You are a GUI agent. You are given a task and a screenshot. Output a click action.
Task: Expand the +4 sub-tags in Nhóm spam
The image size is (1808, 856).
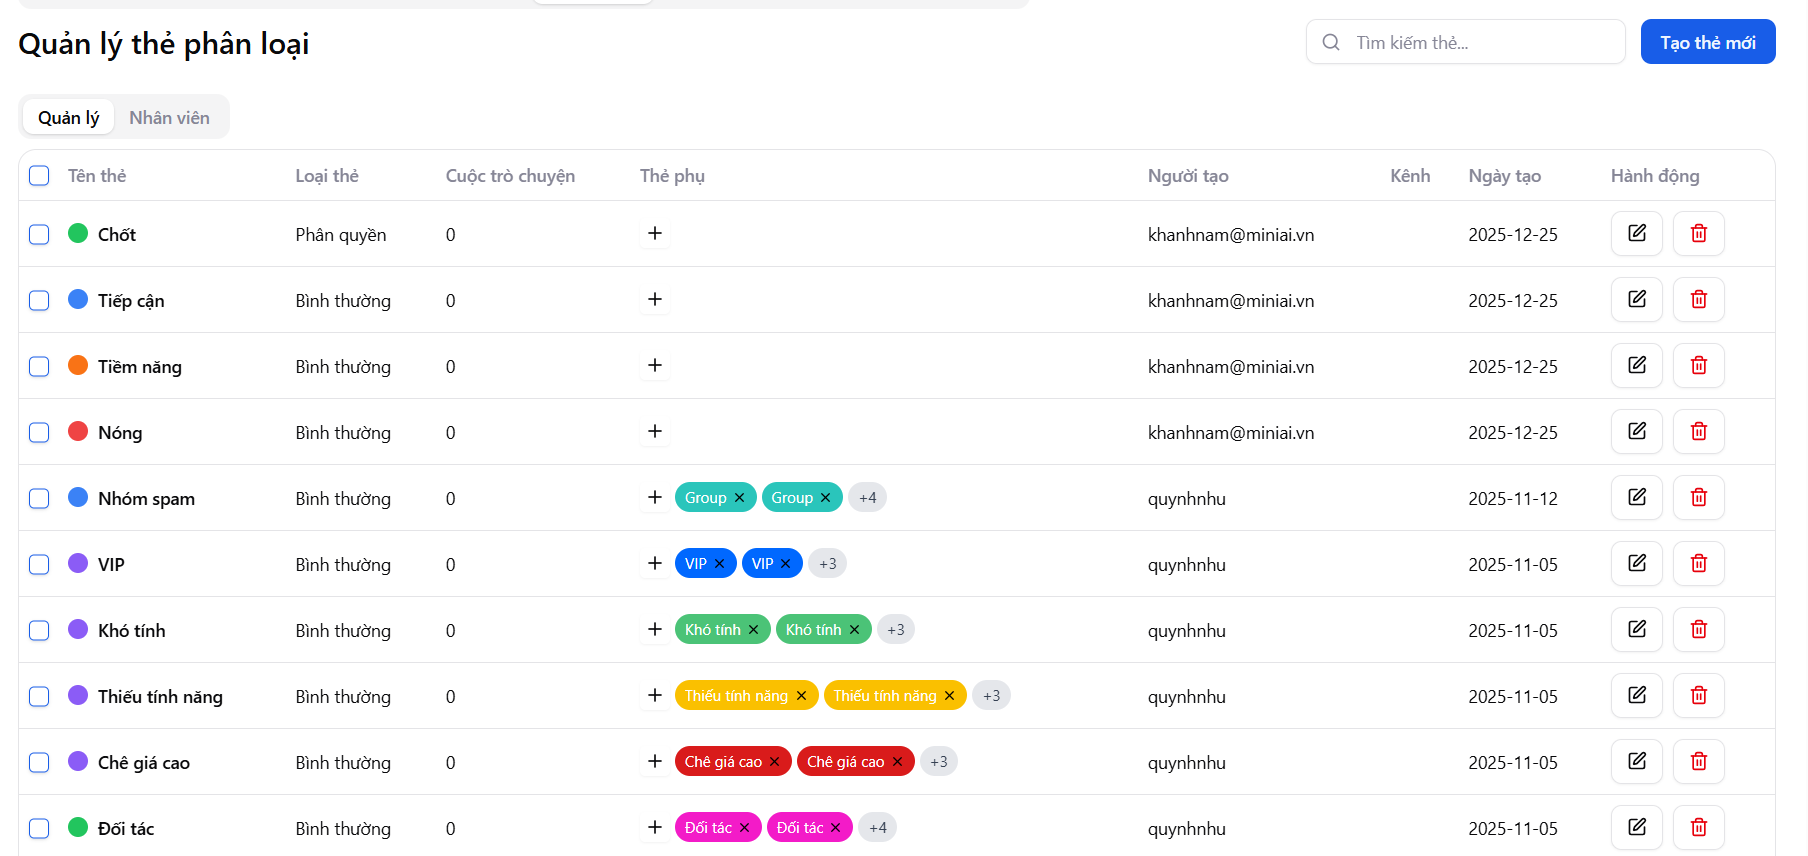click(x=867, y=498)
